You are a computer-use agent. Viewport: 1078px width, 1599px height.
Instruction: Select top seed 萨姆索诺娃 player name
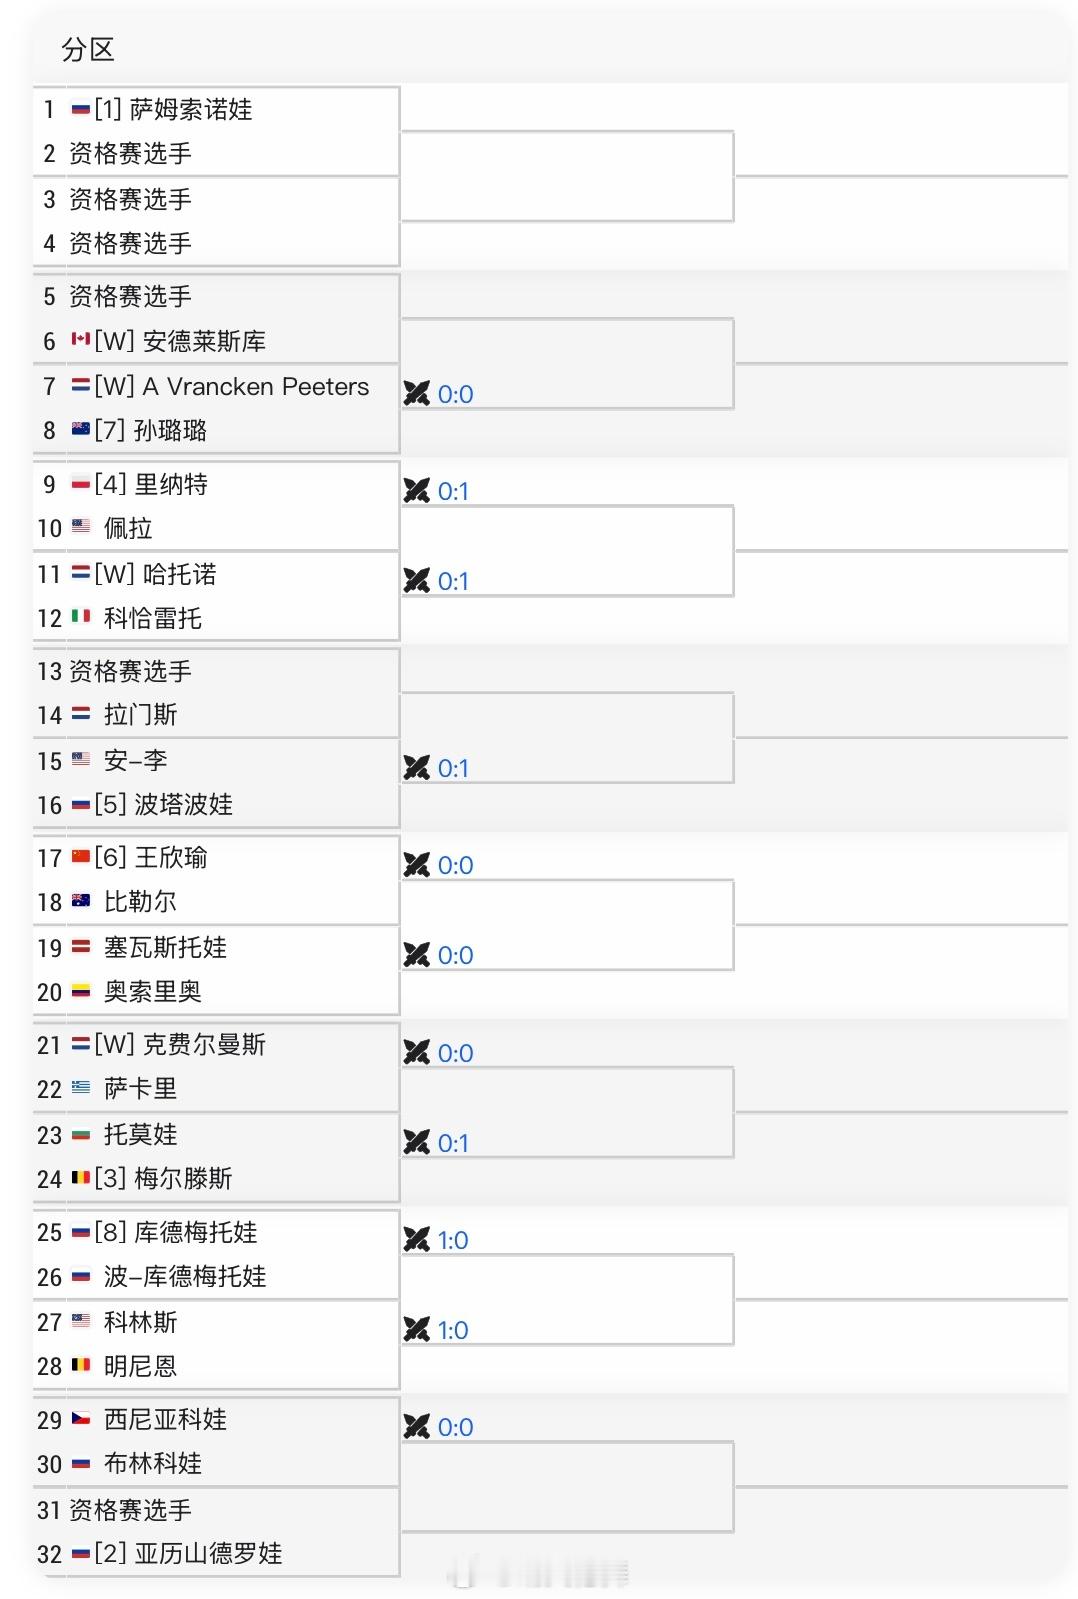pos(191,109)
